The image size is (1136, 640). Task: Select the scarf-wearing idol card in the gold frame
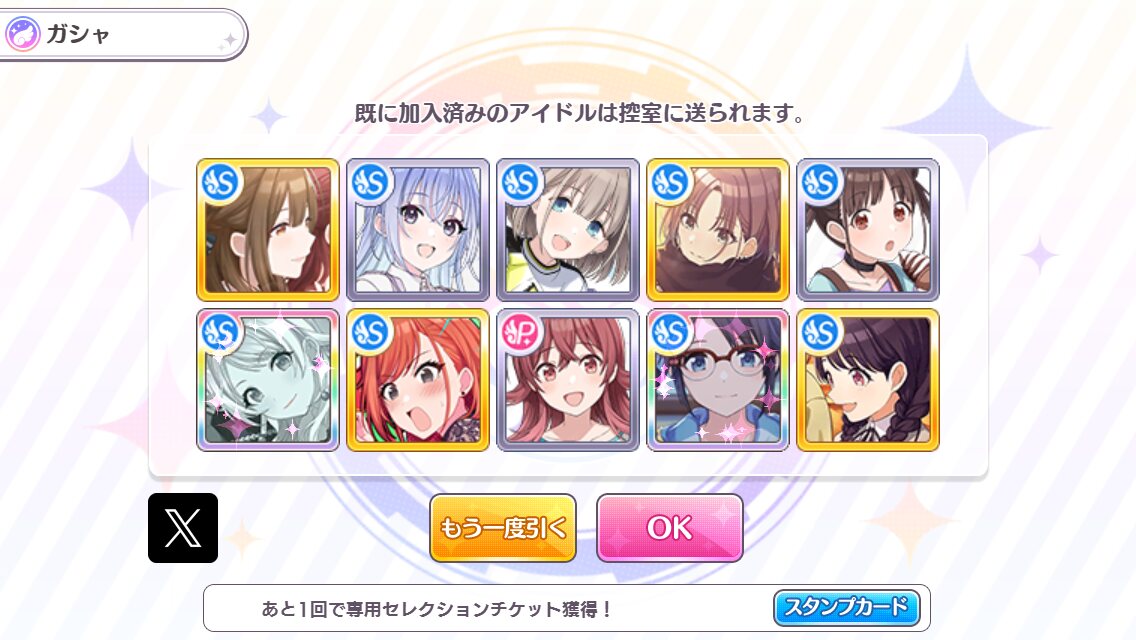click(718, 230)
